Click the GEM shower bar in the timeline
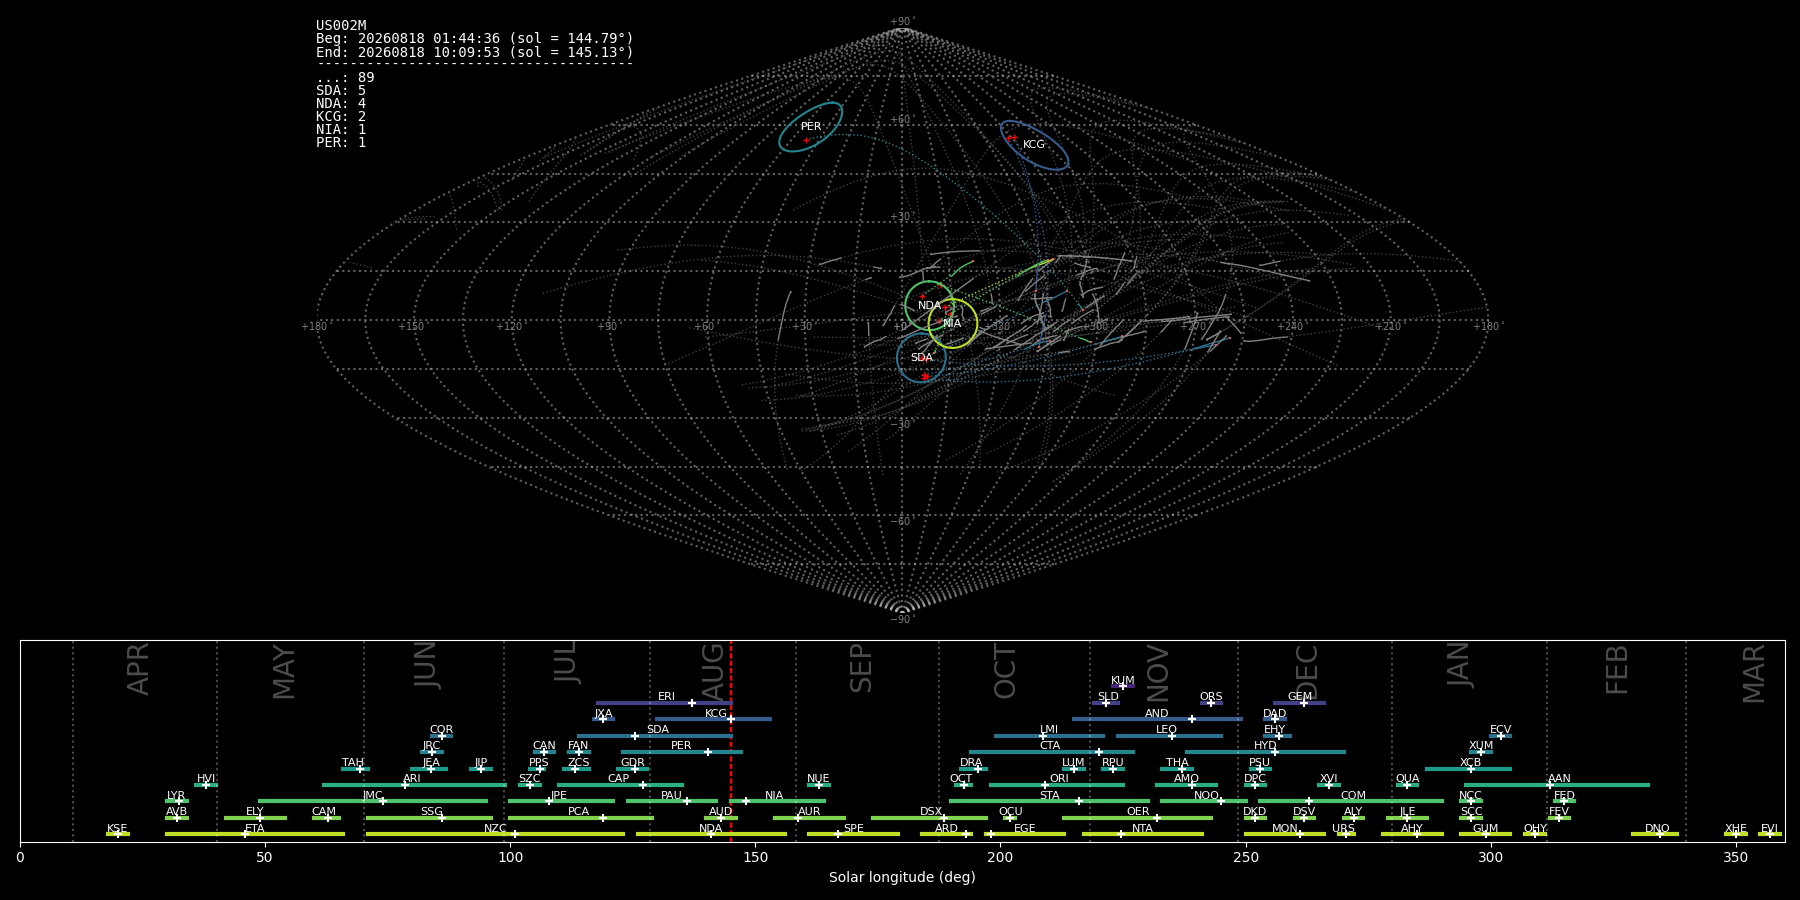Screen dimensions: 1800x900 click(1299, 703)
